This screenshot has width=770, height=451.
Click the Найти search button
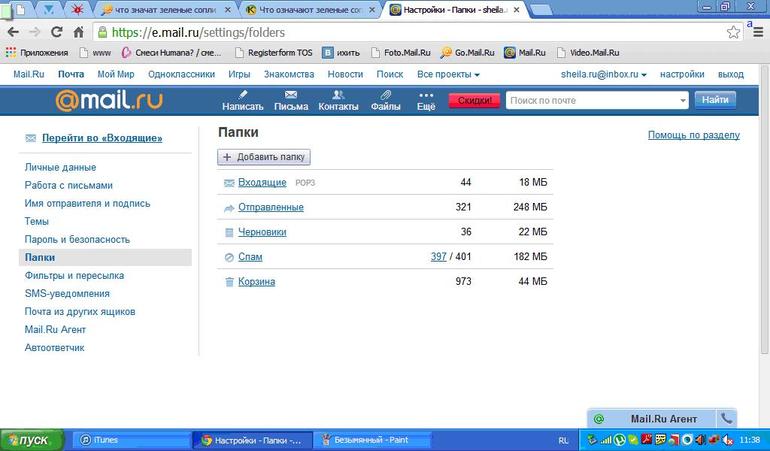715,100
